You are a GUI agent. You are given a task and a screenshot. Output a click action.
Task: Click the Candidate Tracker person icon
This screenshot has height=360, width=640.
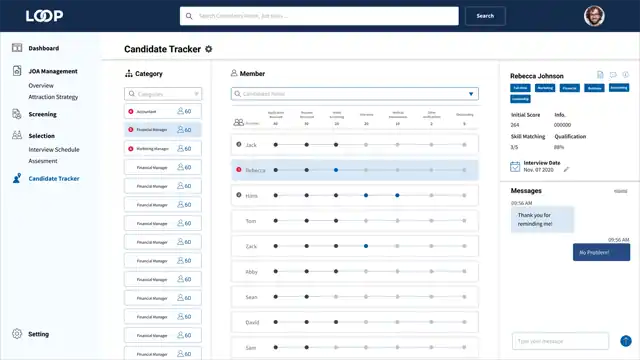point(17,178)
